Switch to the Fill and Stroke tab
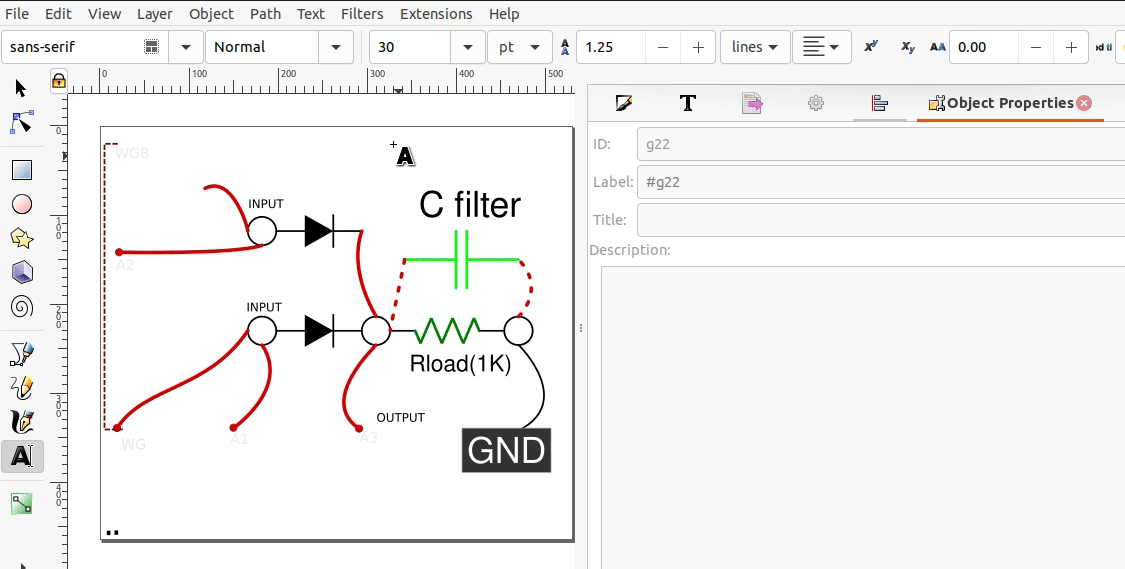1125x569 pixels. tap(624, 103)
